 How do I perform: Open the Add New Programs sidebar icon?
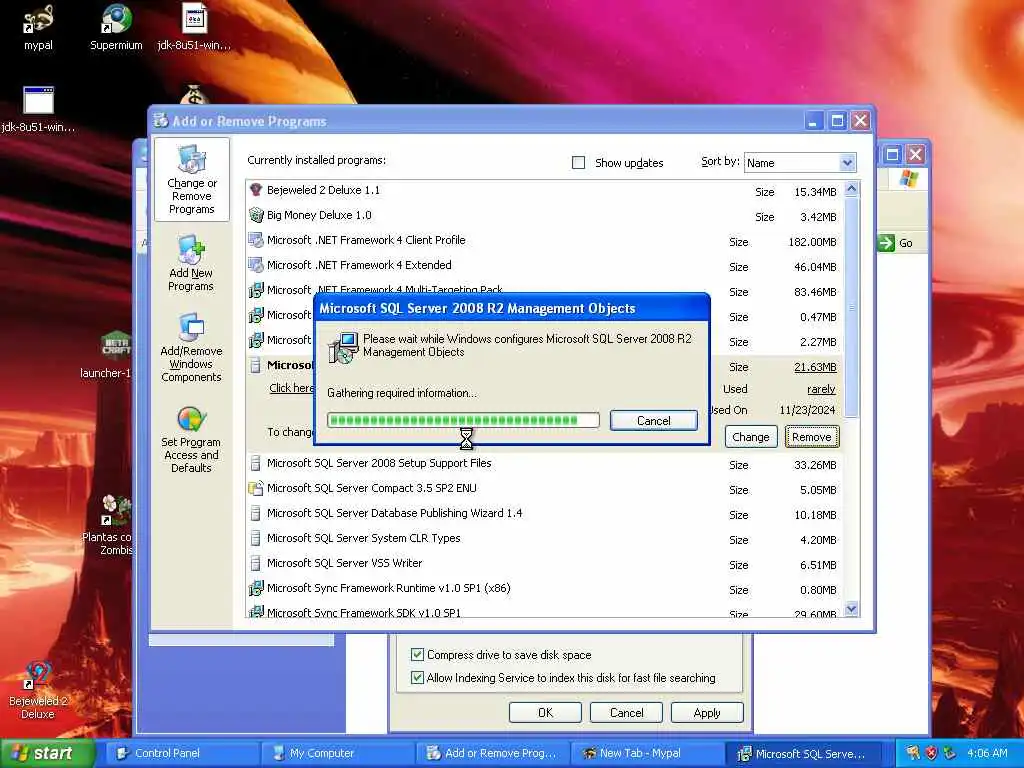[191, 249]
